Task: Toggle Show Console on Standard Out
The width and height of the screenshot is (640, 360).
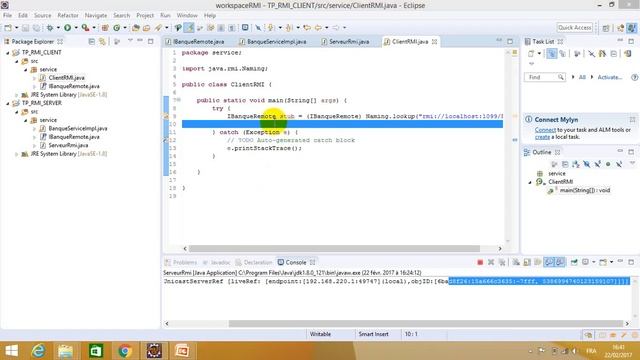Action: pyautogui.click(x=549, y=262)
